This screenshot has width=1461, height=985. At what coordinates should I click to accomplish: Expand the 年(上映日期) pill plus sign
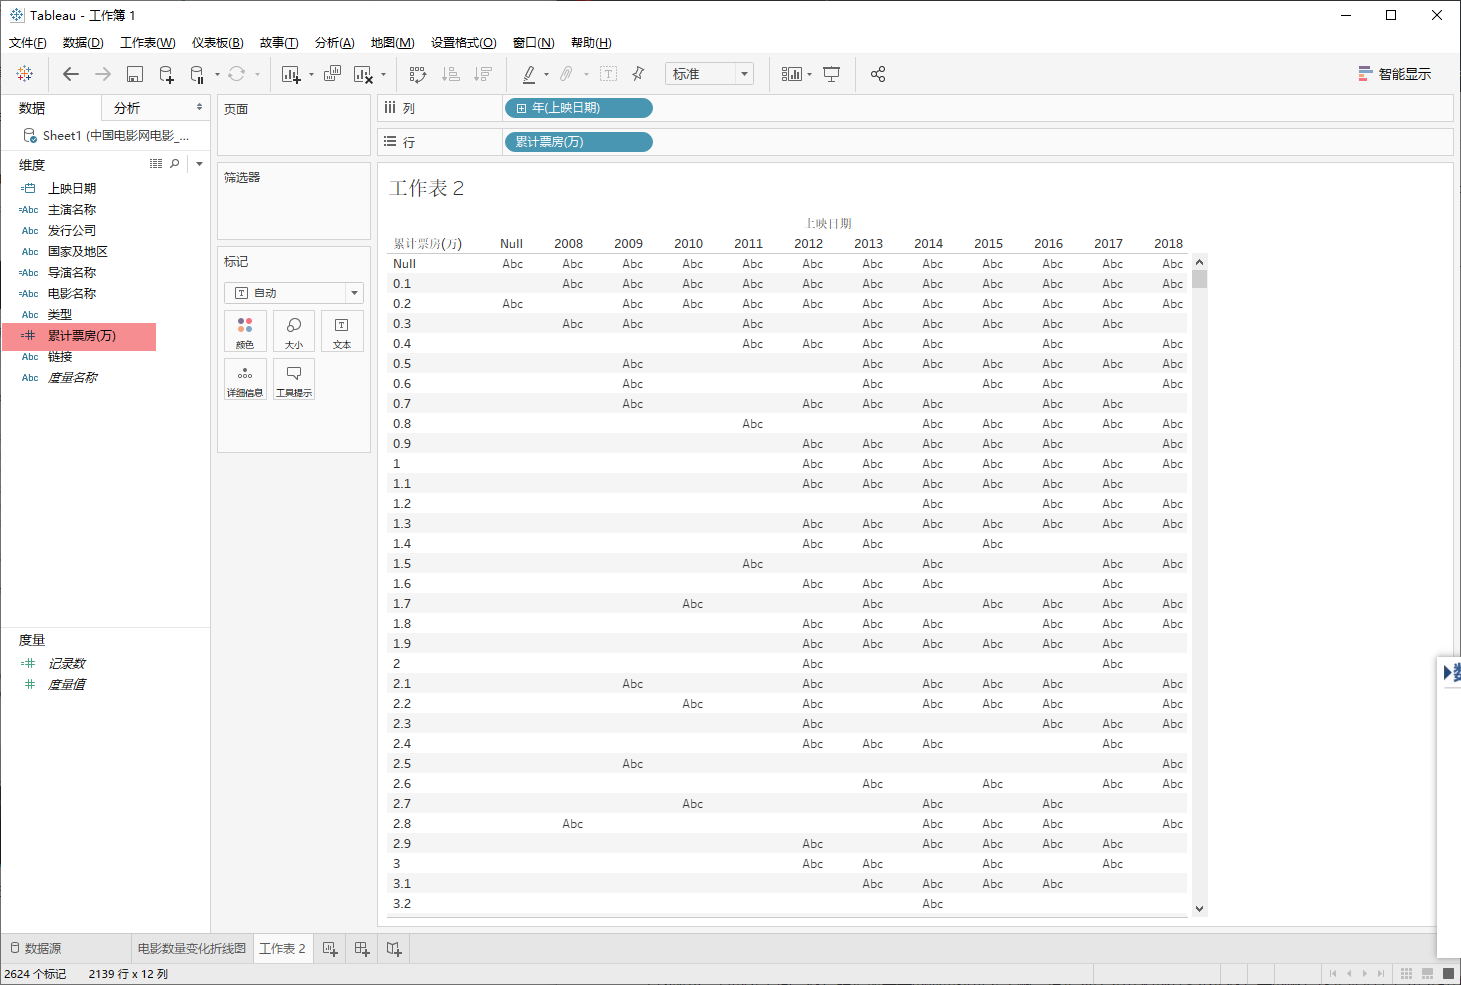pos(521,108)
